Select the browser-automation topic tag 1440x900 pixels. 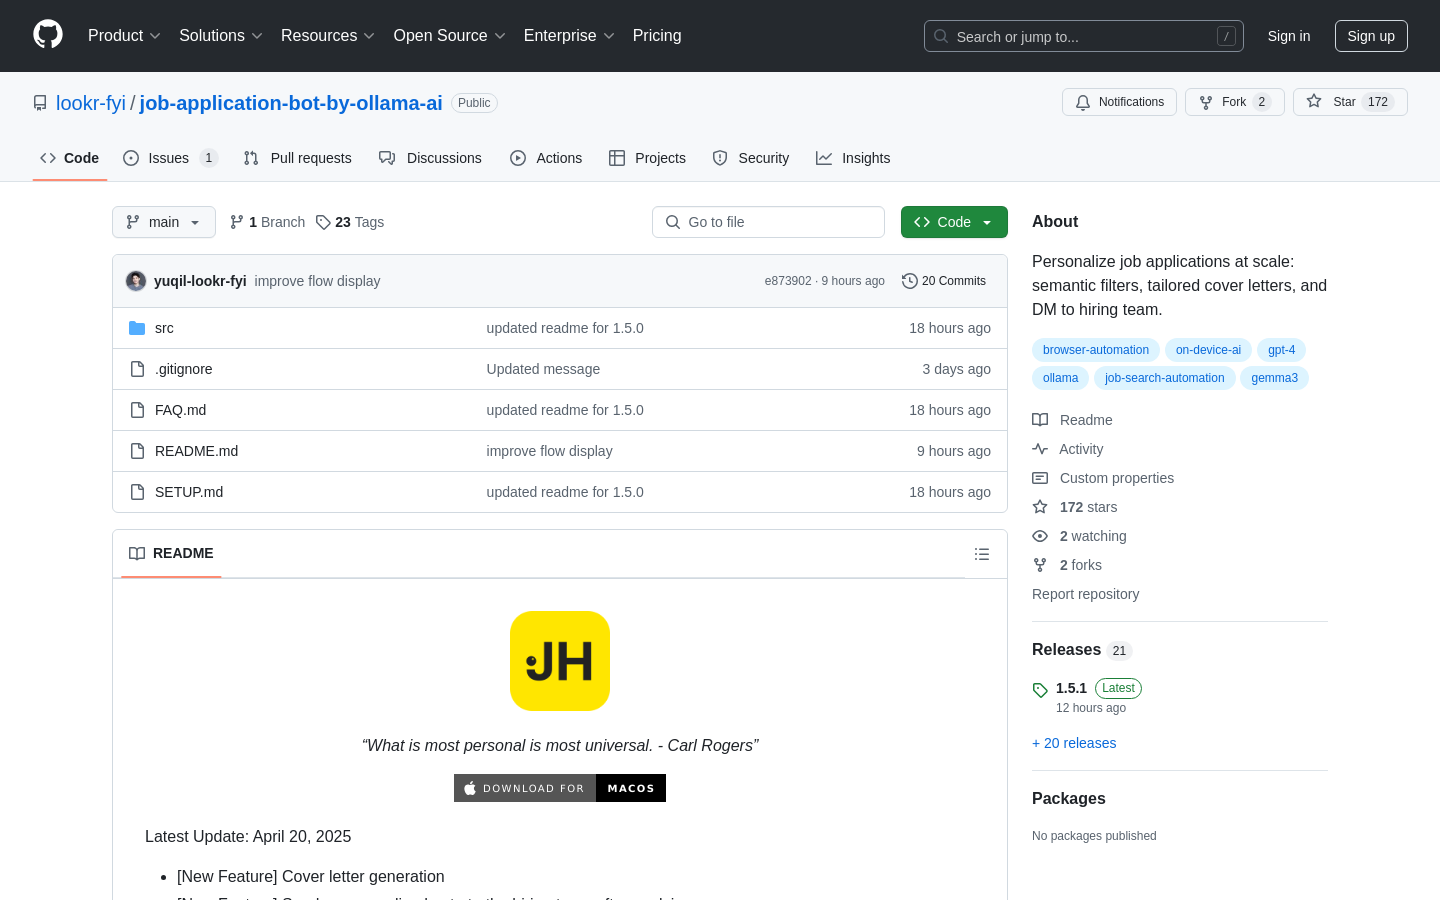point(1096,350)
